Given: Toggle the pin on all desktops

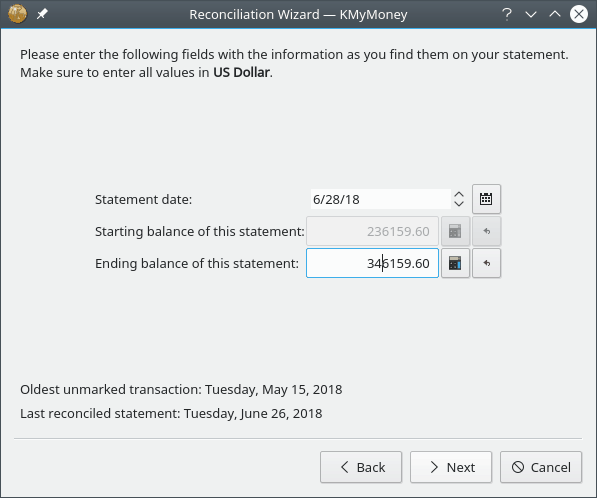Looking at the screenshot, I should click(x=42, y=14).
